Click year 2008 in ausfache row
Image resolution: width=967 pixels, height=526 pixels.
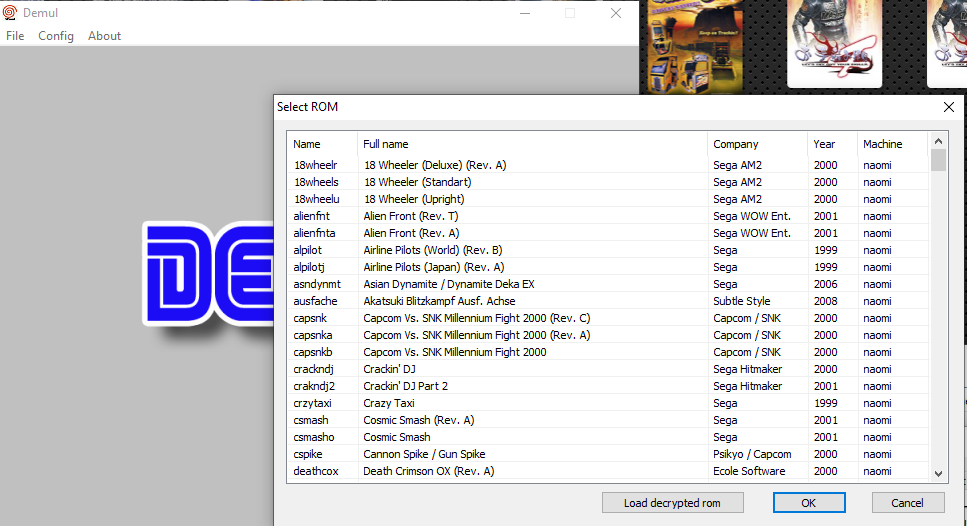tap(825, 301)
